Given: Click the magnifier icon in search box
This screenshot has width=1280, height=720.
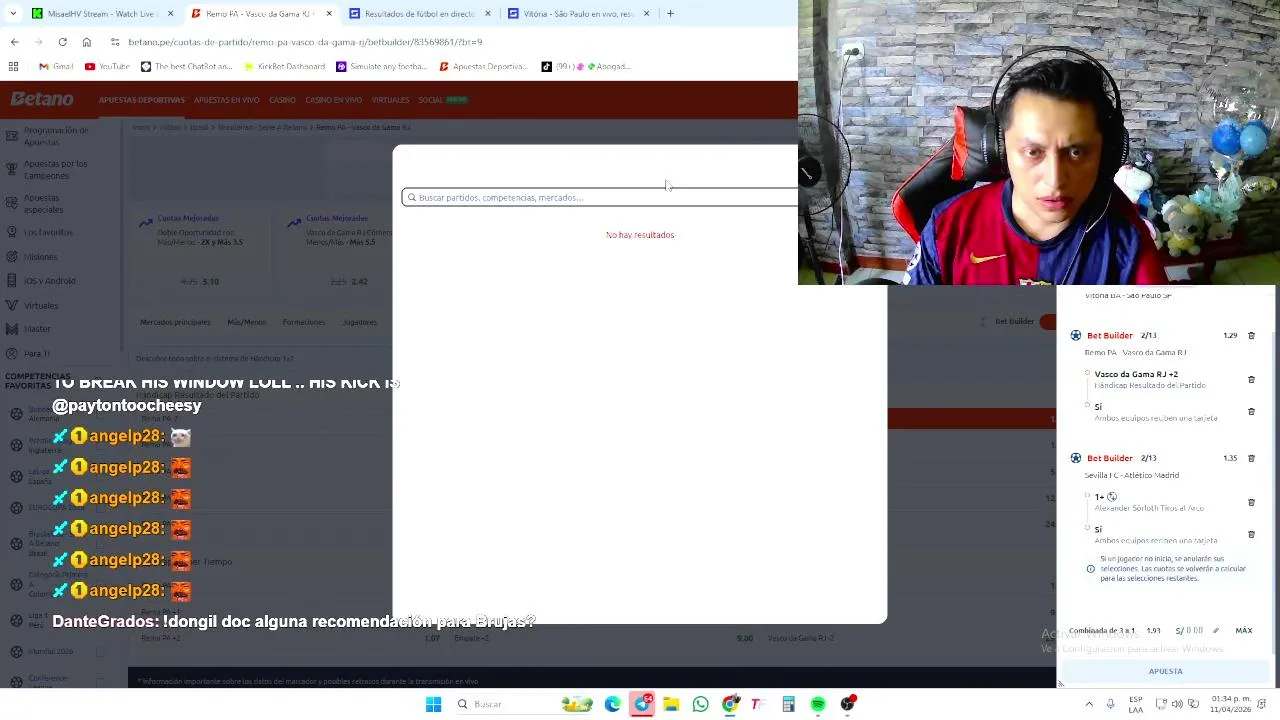Looking at the screenshot, I should coord(411,198).
